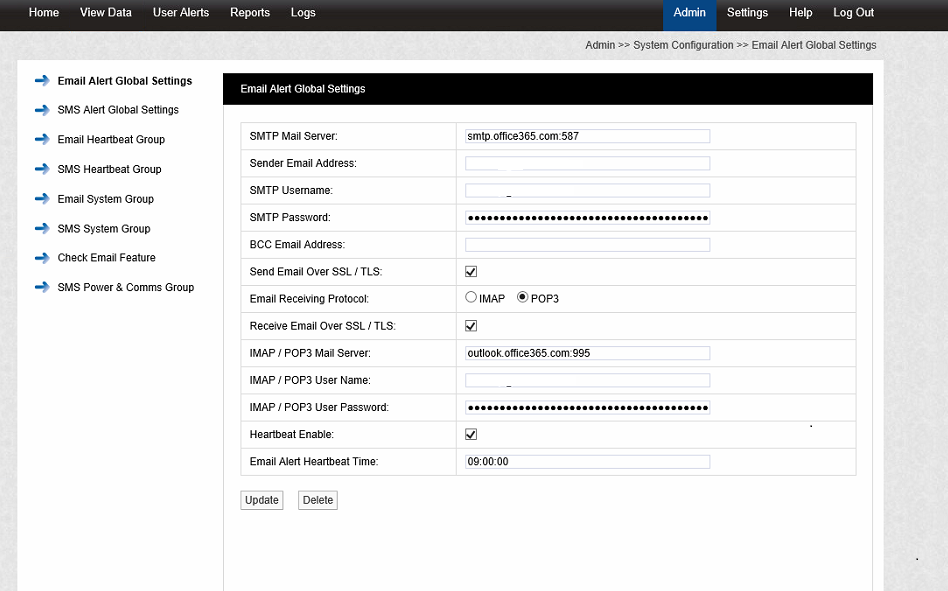Choose the POP3 radio button
Screen dimensions: 948x591
[x=522, y=298]
